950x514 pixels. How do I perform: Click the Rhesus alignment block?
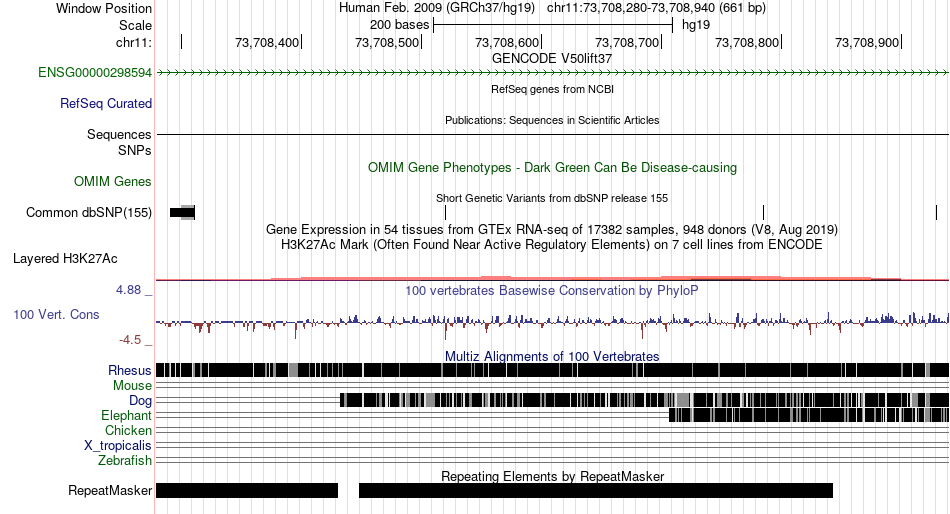coord(553,370)
